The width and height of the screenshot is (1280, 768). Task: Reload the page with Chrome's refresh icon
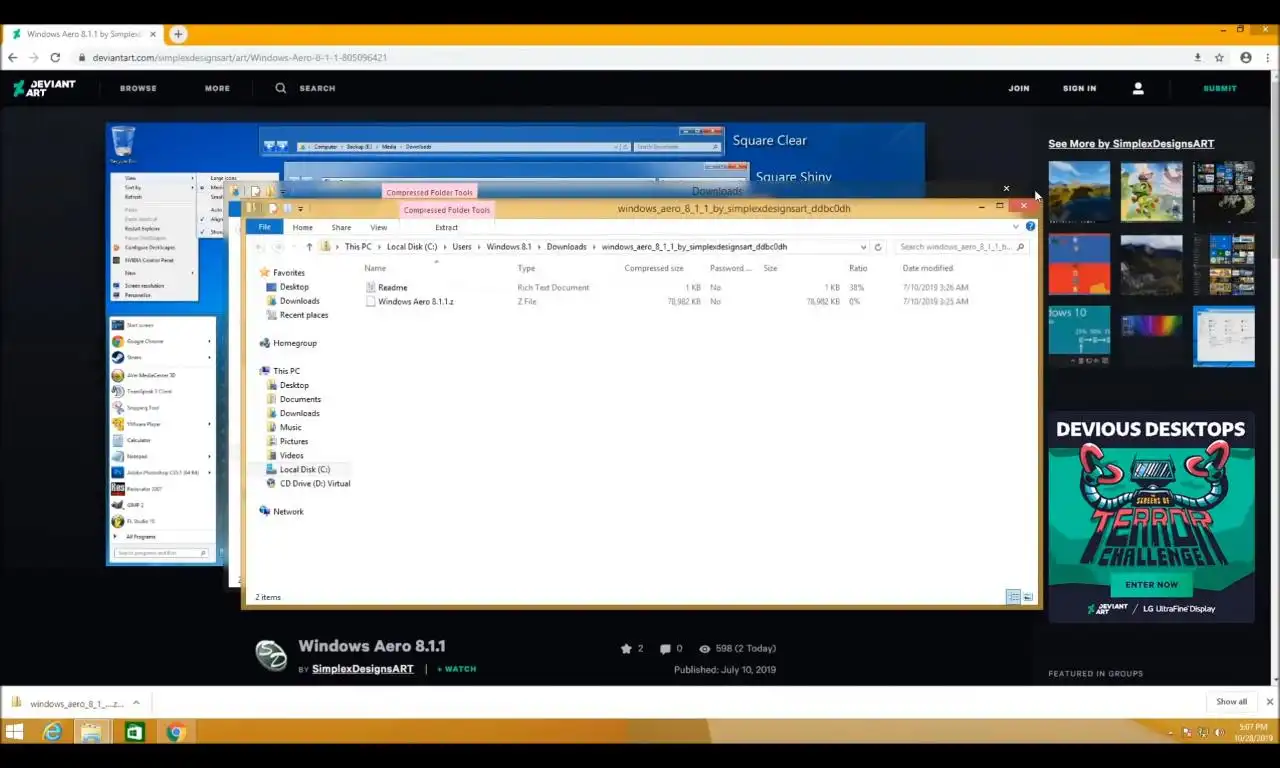(x=55, y=58)
